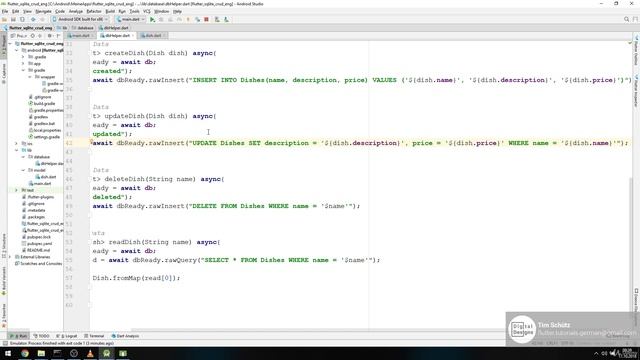Open the main.dart run configuration dropdown
This screenshot has height=360, width=640.
click(x=131, y=19)
